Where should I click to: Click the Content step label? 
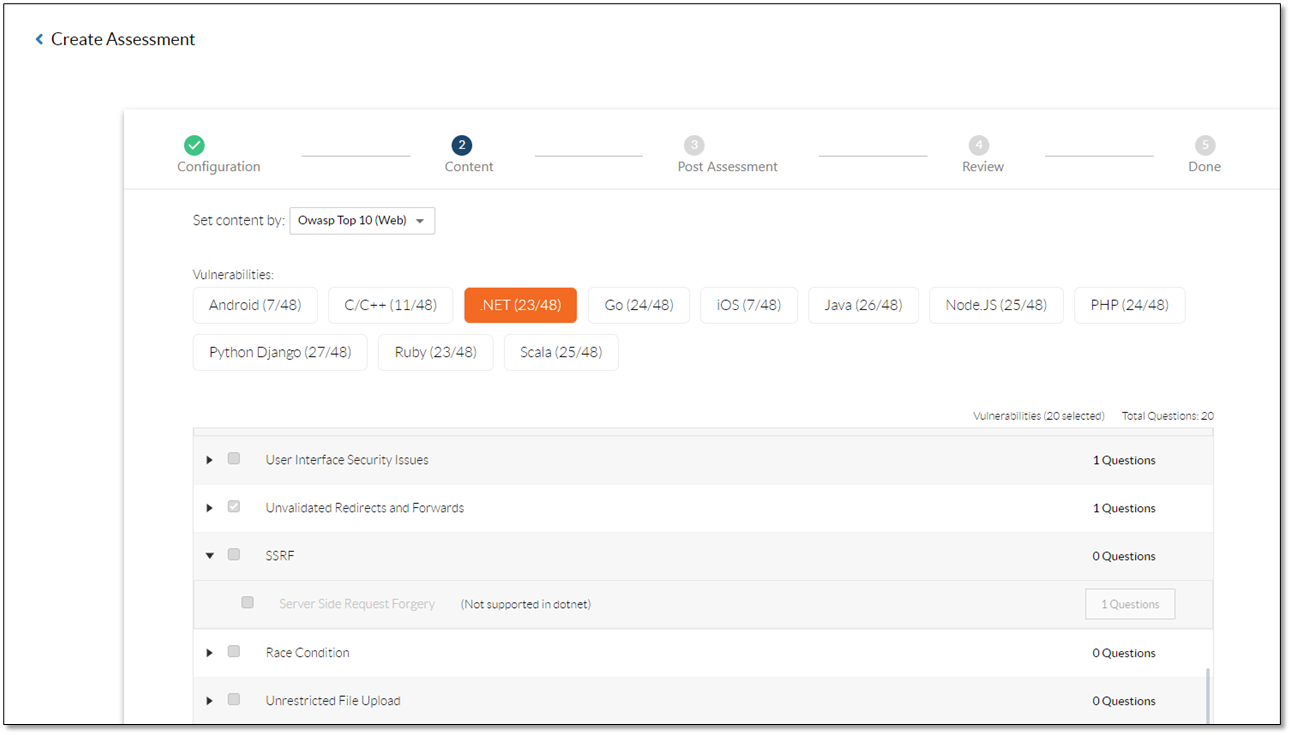(469, 167)
